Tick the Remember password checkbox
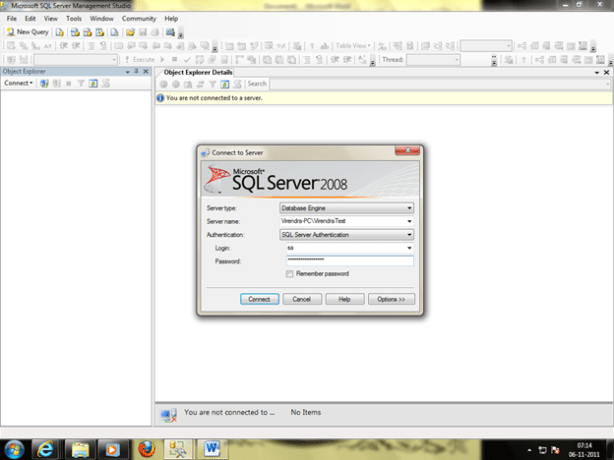 (x=289, y=273)
